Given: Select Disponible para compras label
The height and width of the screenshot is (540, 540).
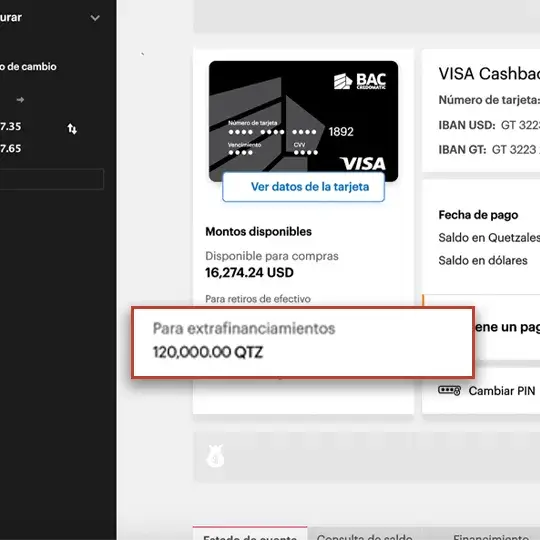Looking at the screenshot, I should (x=272, y=256).
